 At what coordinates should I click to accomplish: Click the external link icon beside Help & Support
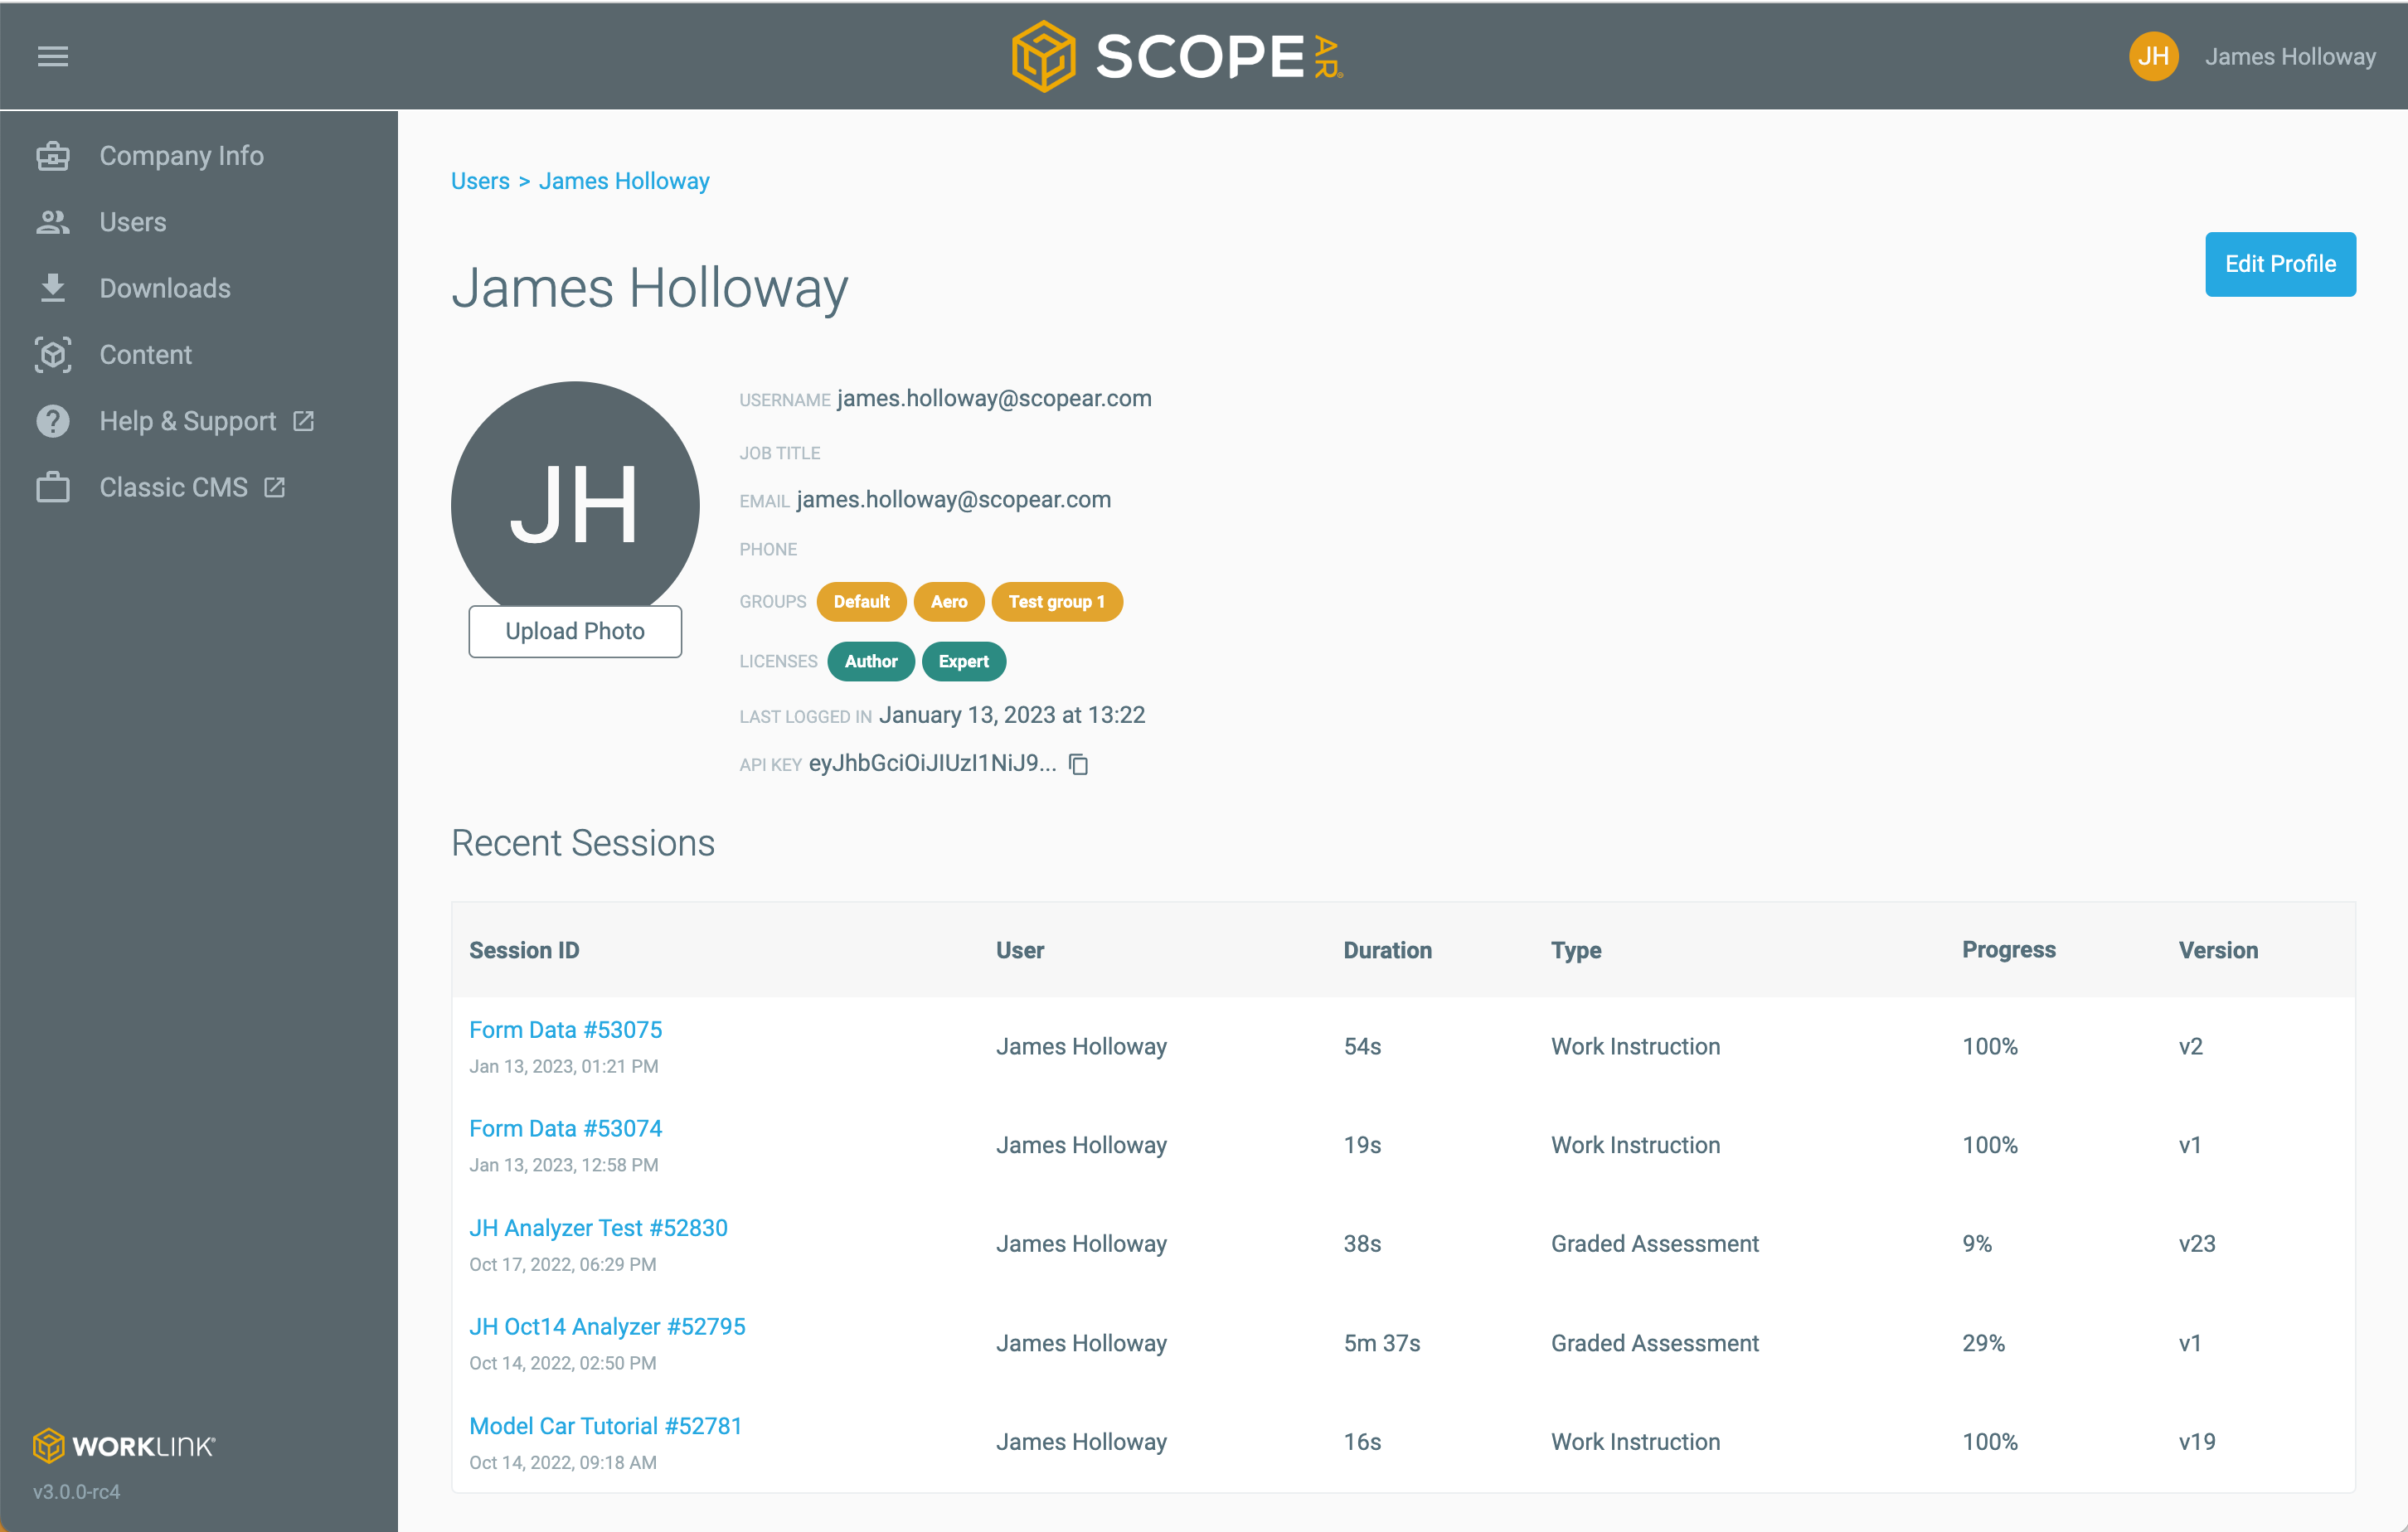303,421
